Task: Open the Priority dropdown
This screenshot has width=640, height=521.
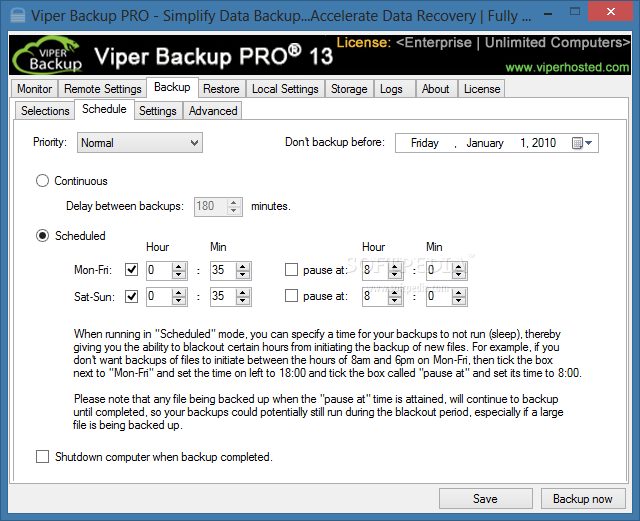Action: (140, 143)
